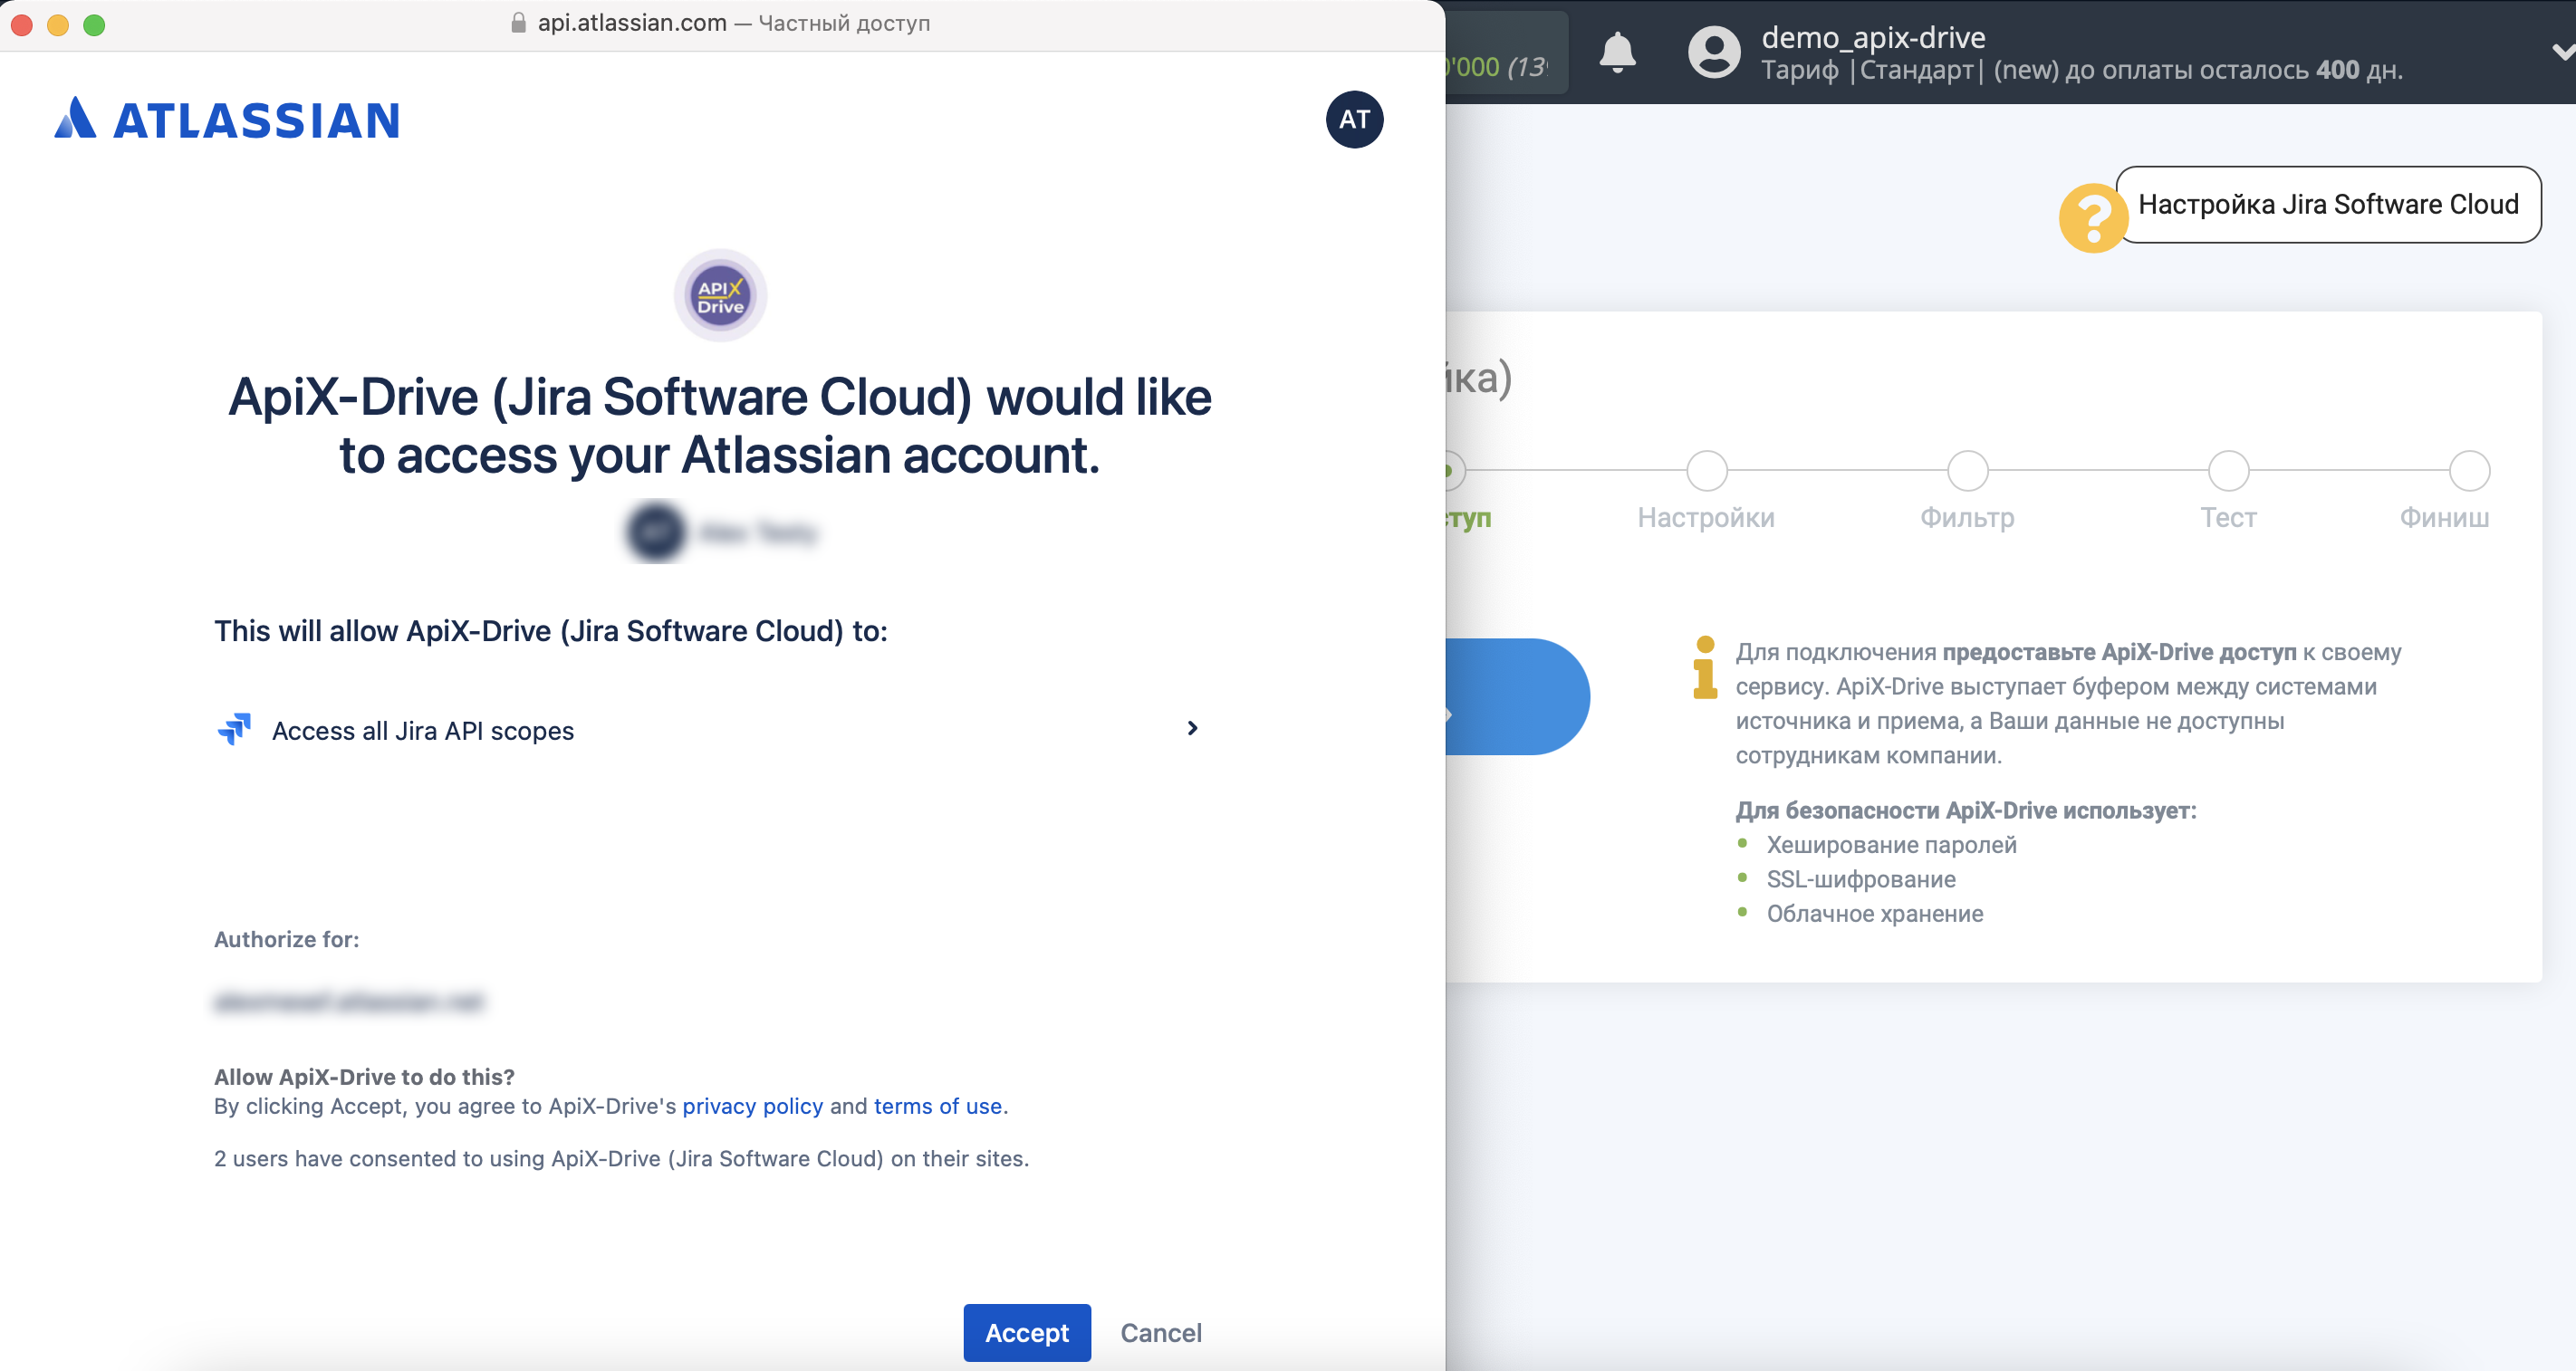Open Настройка Jira Software Cloud help
This screenshot has width=2576, height=1371.
(x=2328, y=204)
